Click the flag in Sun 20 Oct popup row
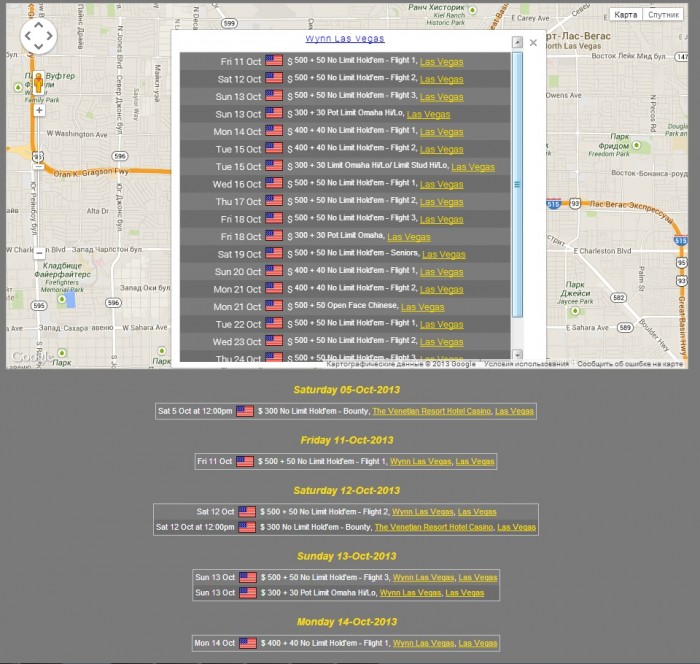Image resolution: width=700 pixels, height=664 pixels. point(274,271)
